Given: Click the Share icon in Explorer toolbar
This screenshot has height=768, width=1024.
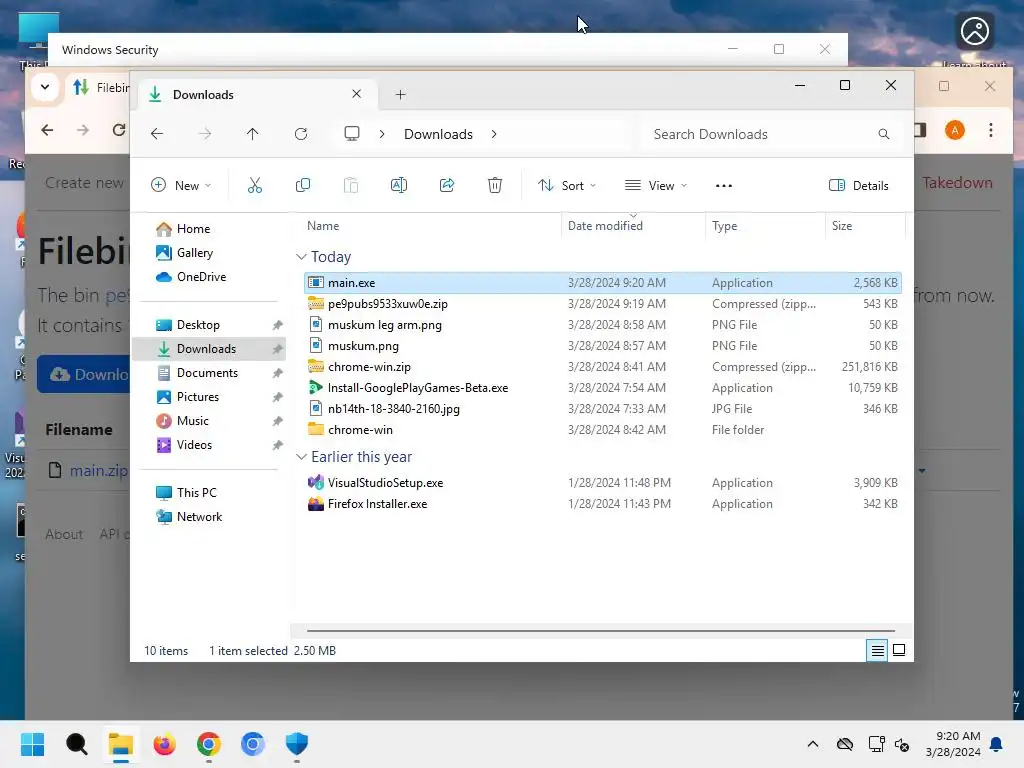Looking at the screenshot, I should point(447,185).
